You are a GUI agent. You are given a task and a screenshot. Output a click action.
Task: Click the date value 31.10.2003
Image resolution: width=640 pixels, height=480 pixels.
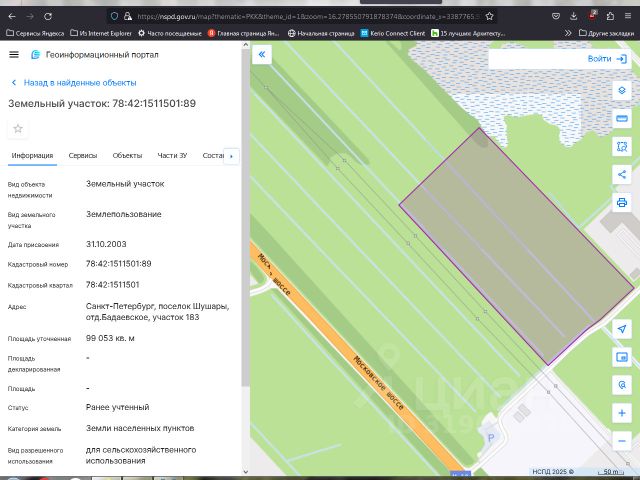coord(106,244)
